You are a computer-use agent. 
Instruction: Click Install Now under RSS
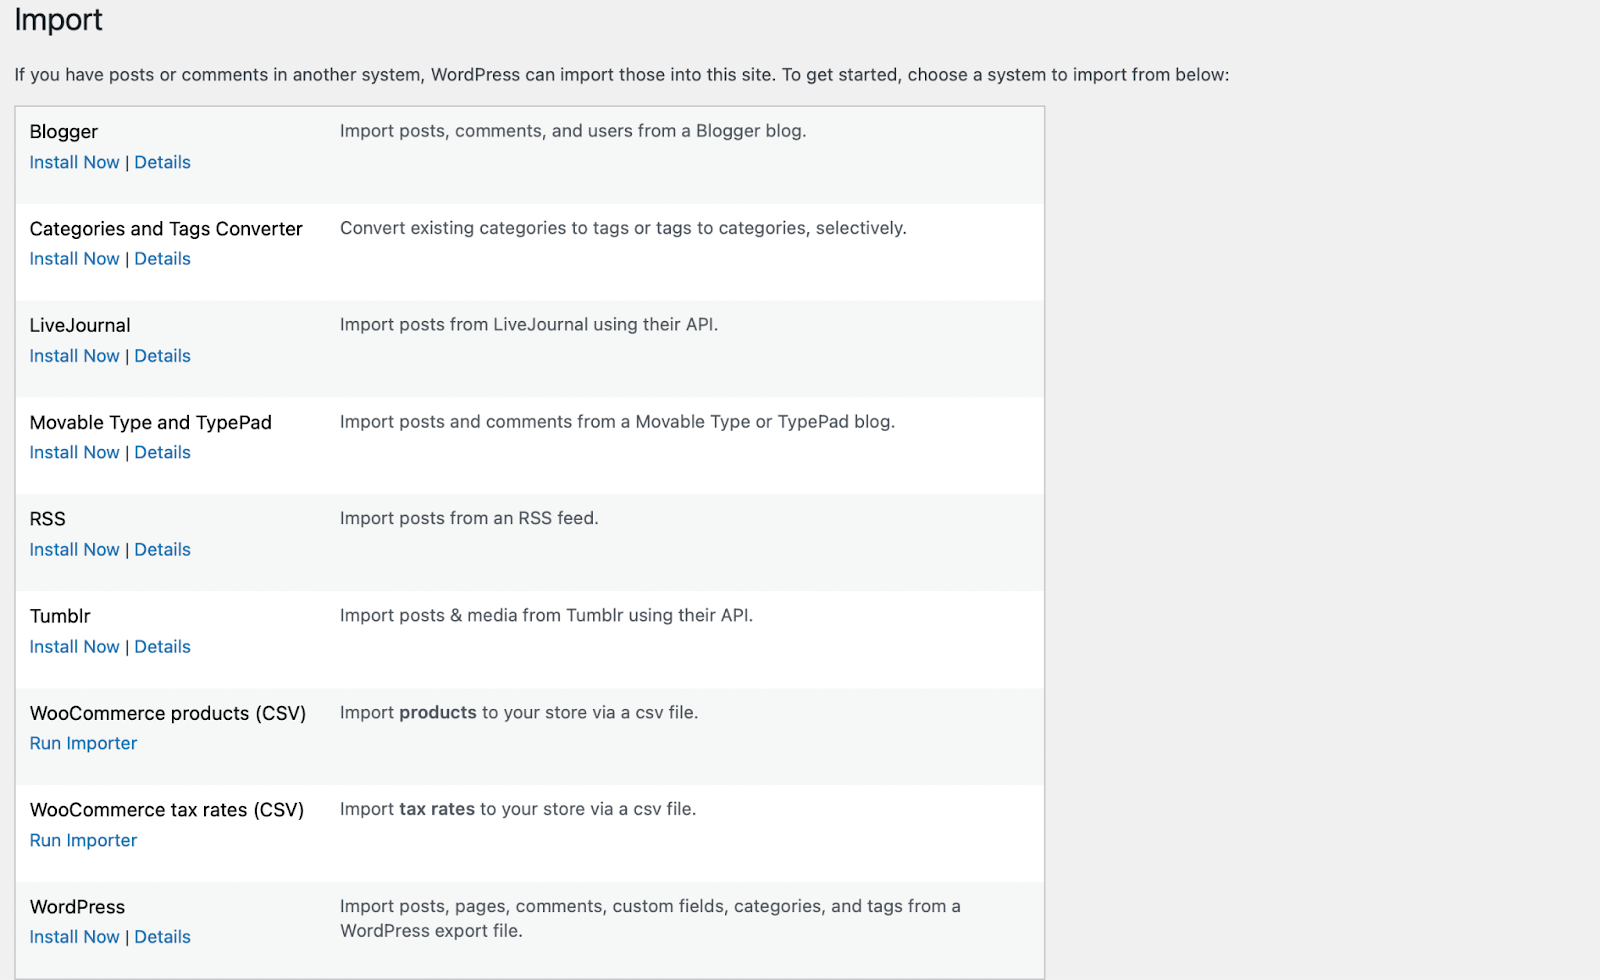pos(74,549)
